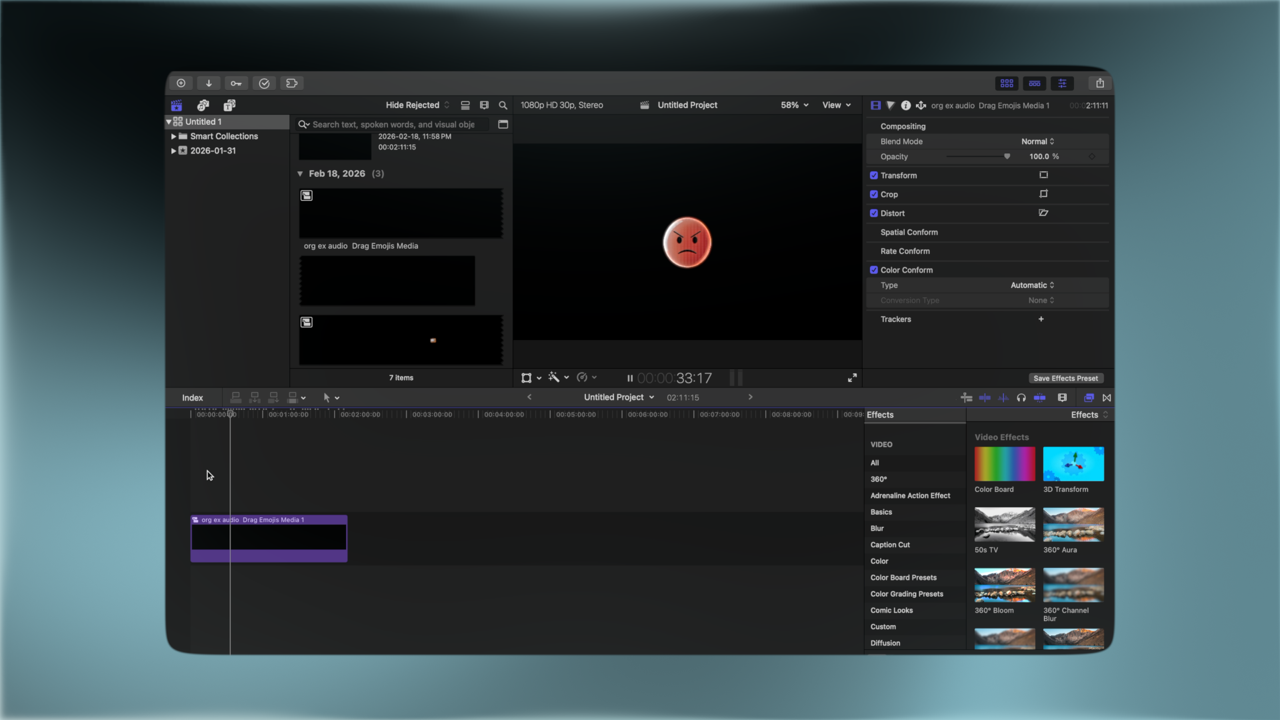Open the Share inspector icon
The width and height of the screenshot is (1280, 720).
click(921, 105)
